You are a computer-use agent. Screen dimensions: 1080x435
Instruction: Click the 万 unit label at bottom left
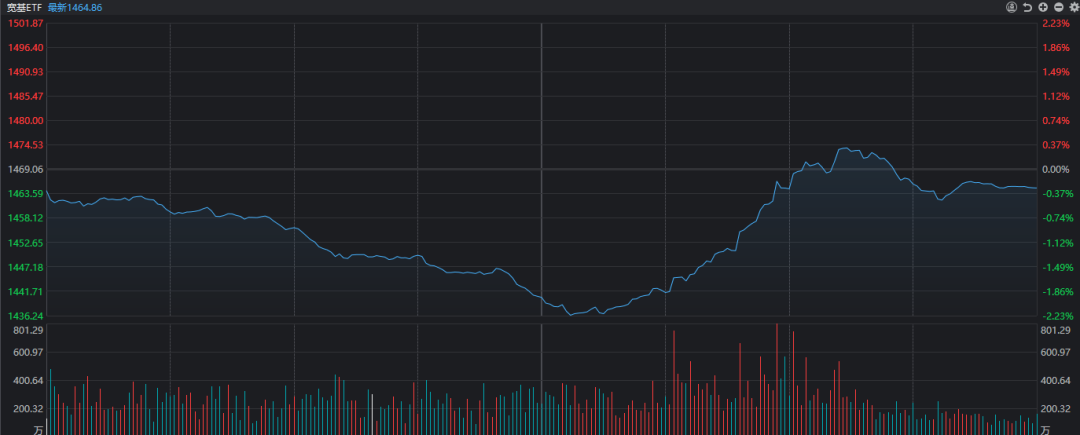[x=37, y=429]
